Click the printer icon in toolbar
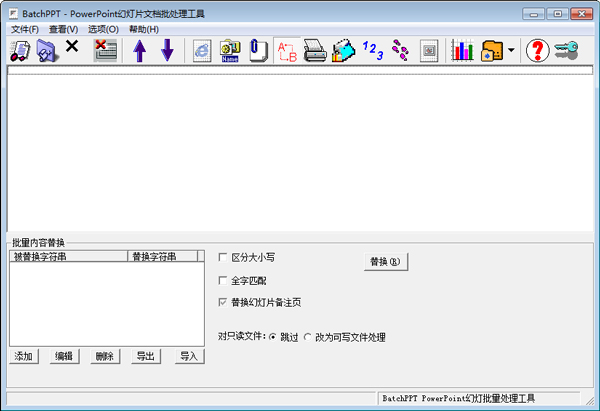The height and width of the screenshot is (411, 600). 315,50
